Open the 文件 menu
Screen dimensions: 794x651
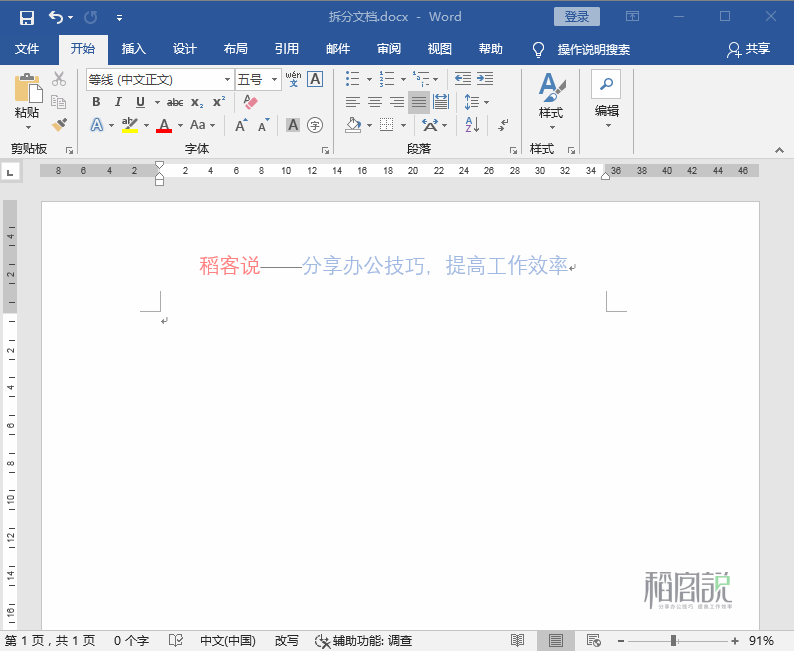point(27,49)
